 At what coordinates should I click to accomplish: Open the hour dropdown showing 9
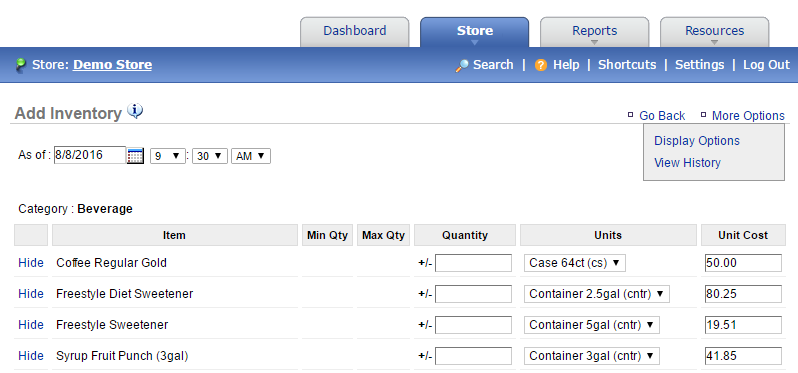168,156
